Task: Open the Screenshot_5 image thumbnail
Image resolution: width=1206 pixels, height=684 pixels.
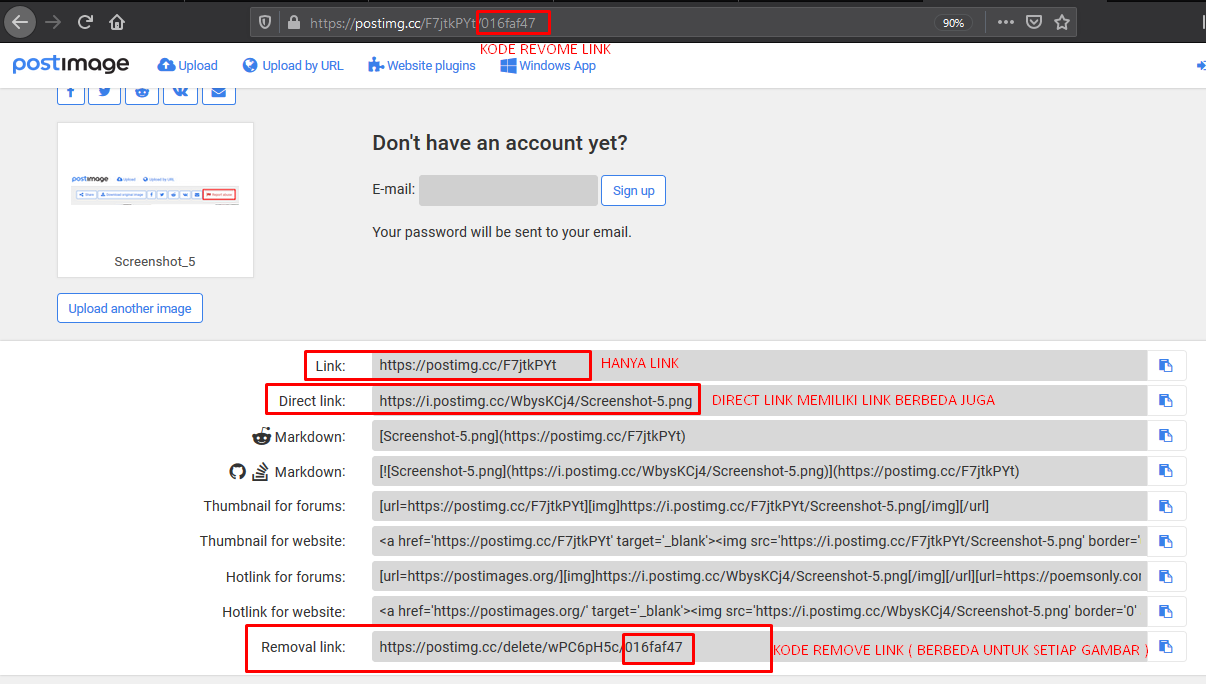Action: coord(155,192)
